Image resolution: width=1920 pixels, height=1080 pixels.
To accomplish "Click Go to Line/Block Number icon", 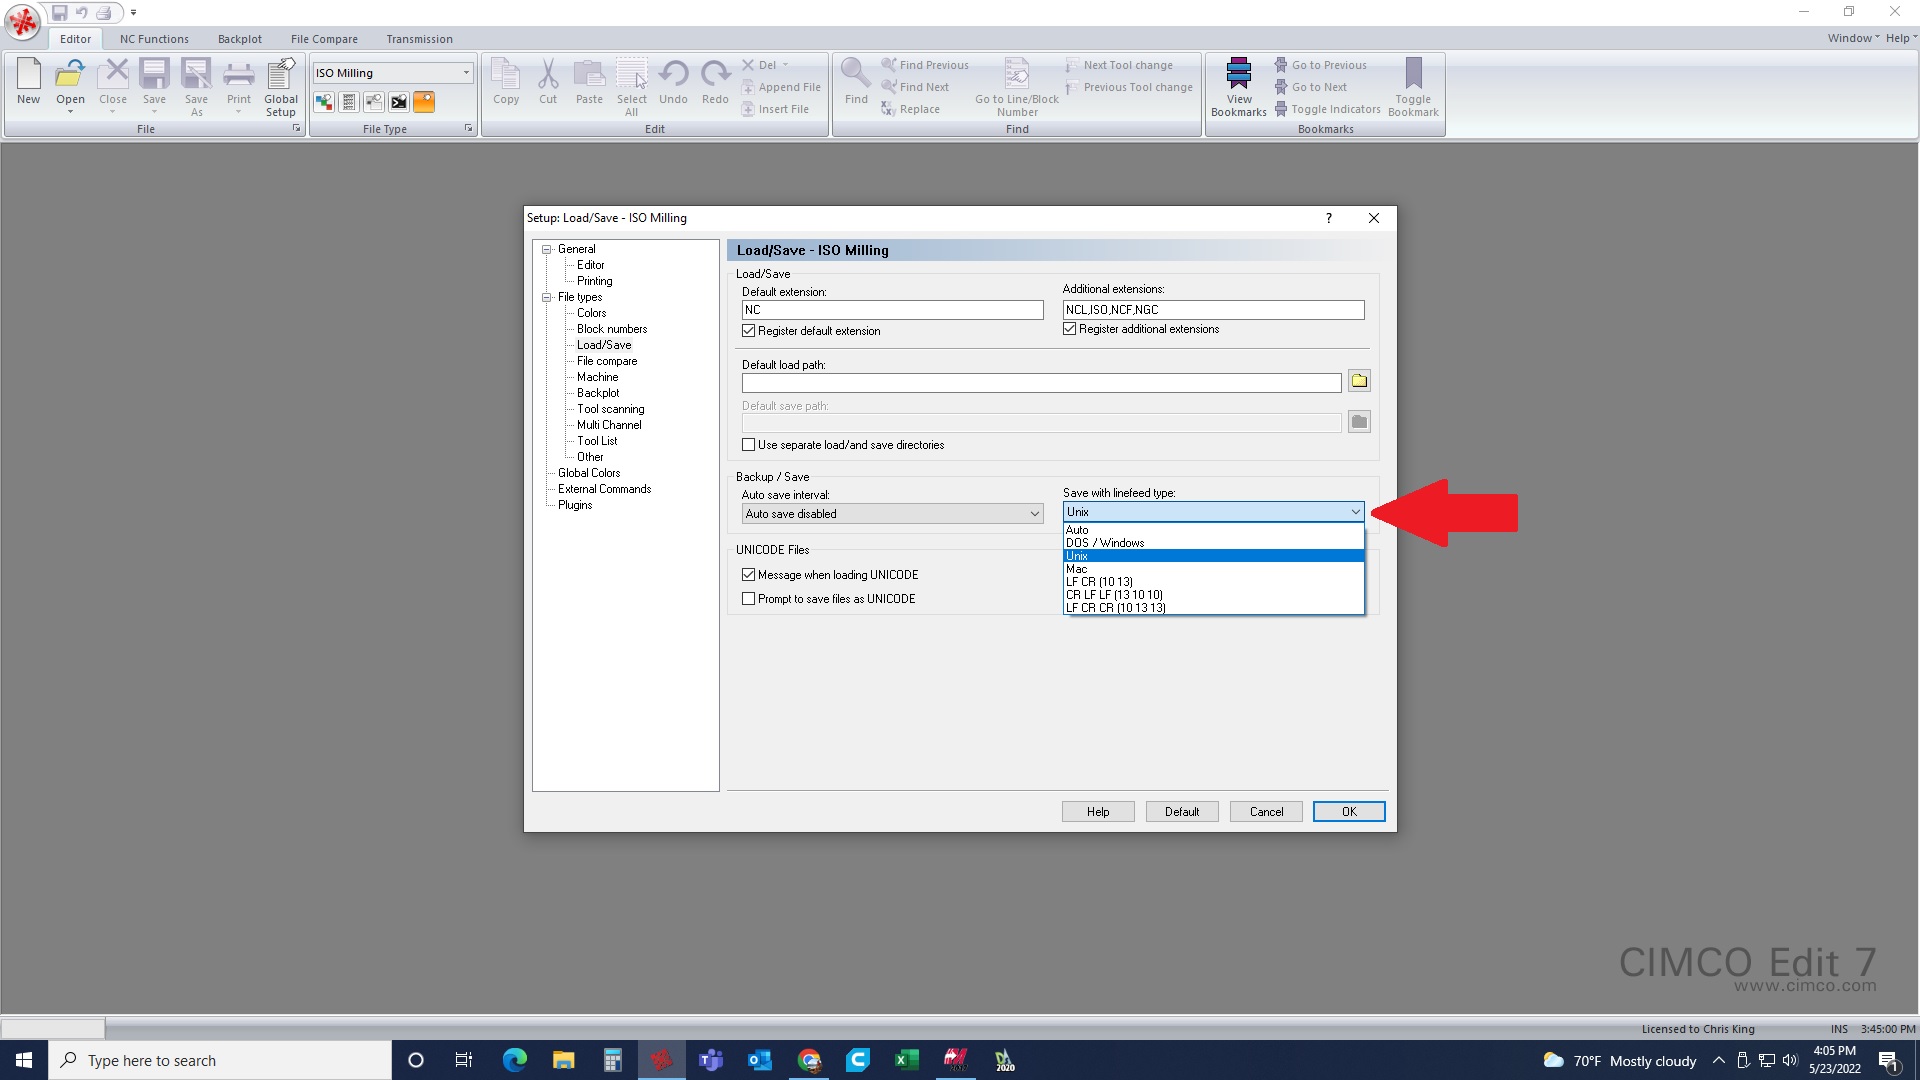I will (x=1017, y=87).
